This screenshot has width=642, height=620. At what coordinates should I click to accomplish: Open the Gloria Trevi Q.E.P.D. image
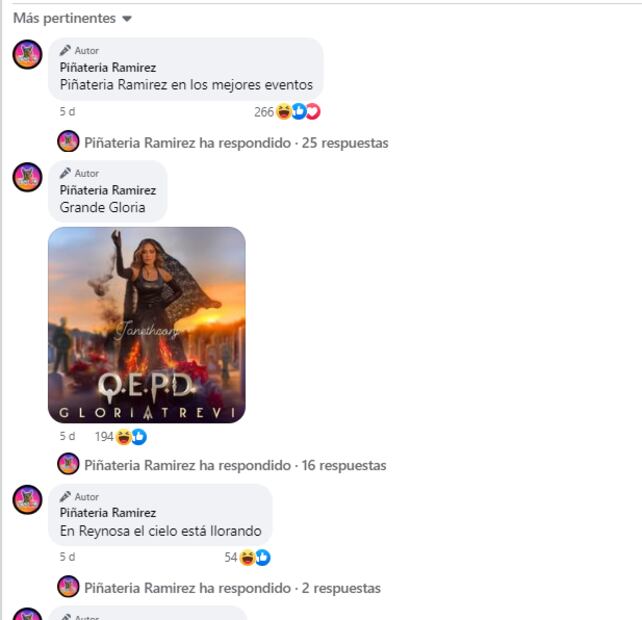[x=147, y=324]
